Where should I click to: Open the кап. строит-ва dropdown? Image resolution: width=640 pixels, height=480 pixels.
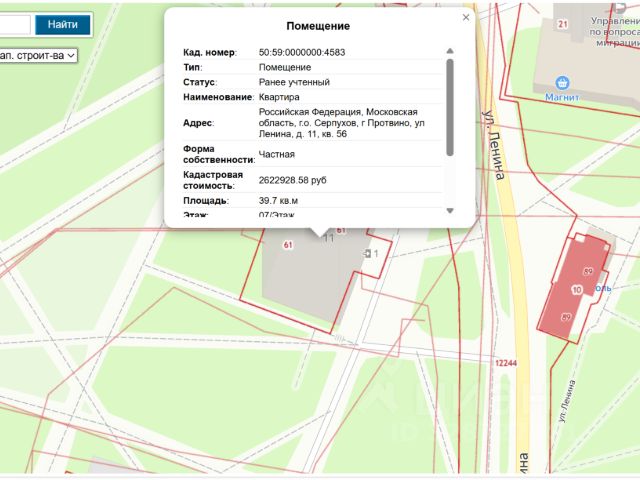coord(38,56)
